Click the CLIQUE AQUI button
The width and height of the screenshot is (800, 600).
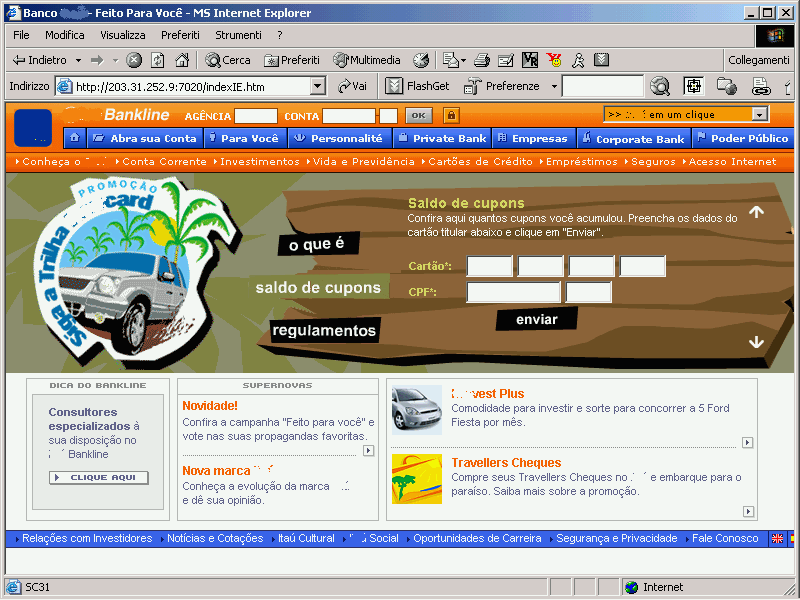[98, 478]
